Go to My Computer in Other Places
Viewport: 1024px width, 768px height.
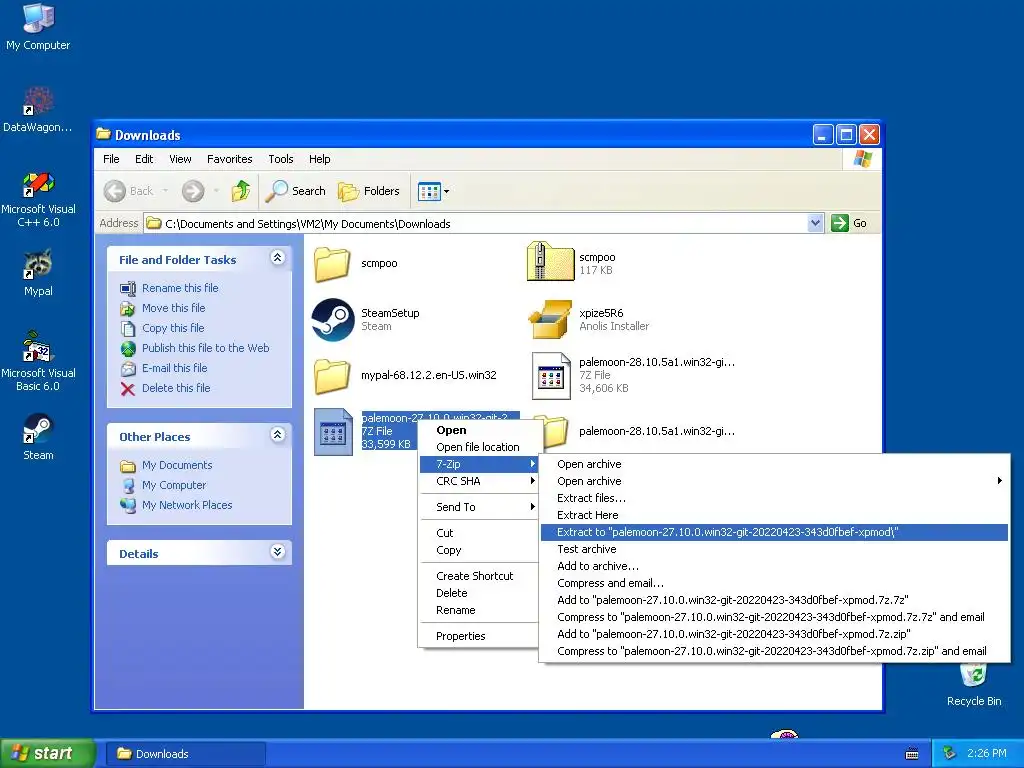174,485
